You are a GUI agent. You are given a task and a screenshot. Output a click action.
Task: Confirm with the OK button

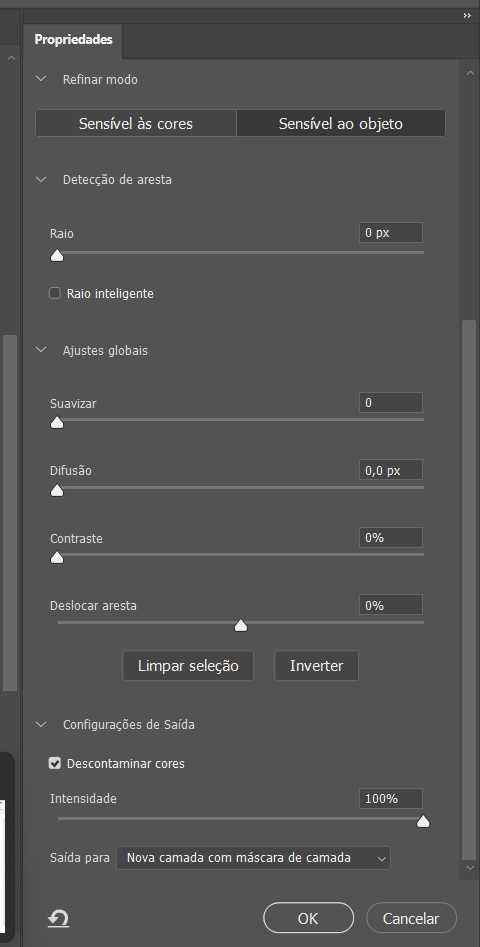(x=309, y=918)
